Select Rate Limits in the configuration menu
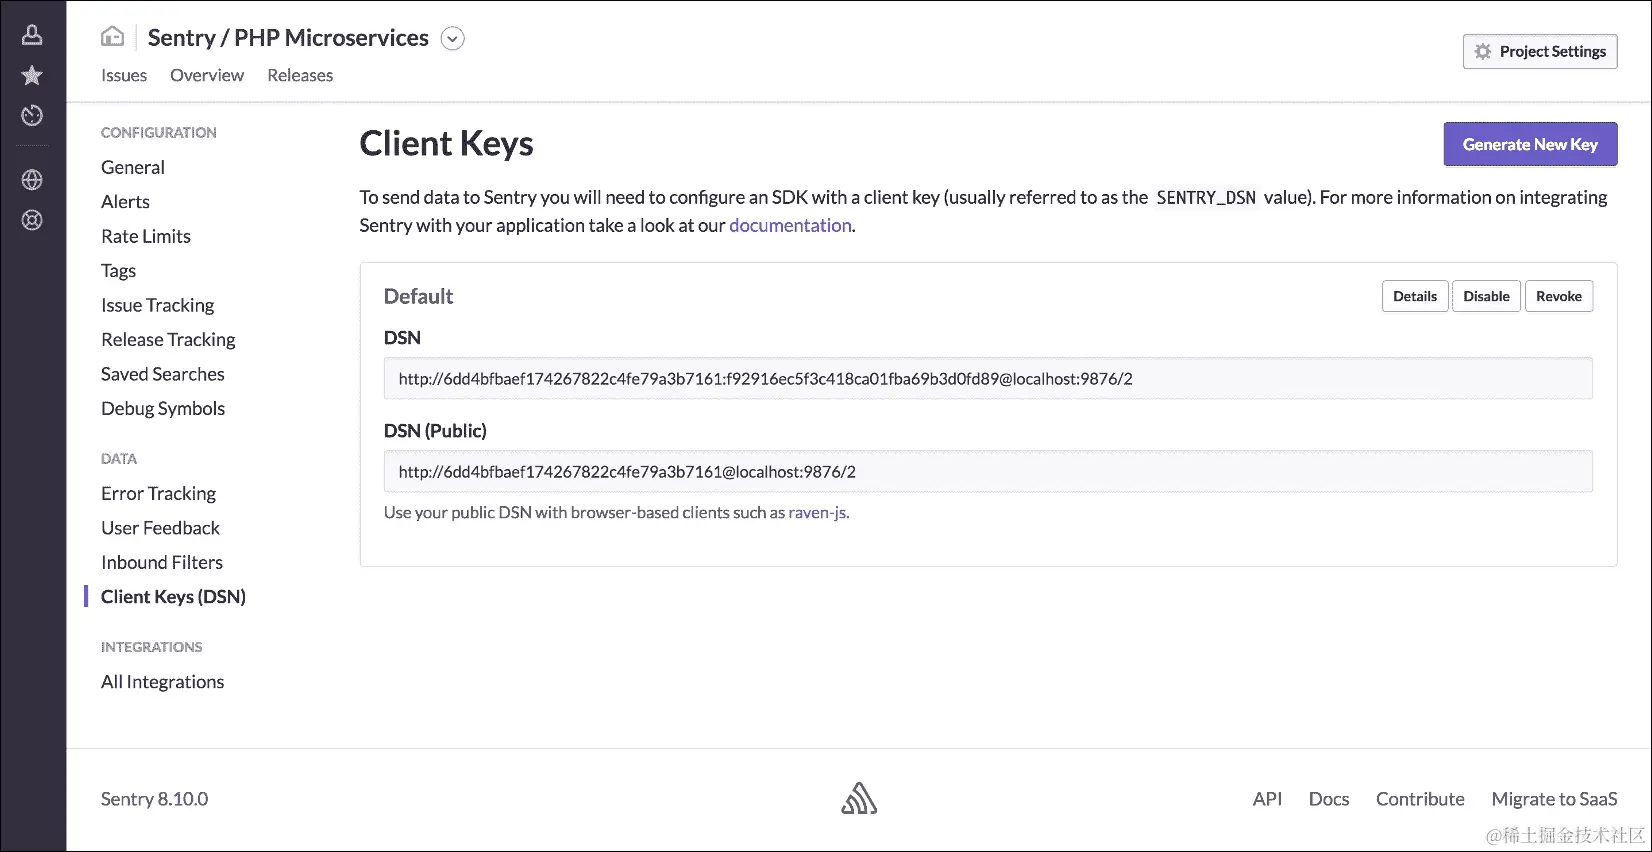The width and height of the screenshot is (1652, 852). [146, 236]
